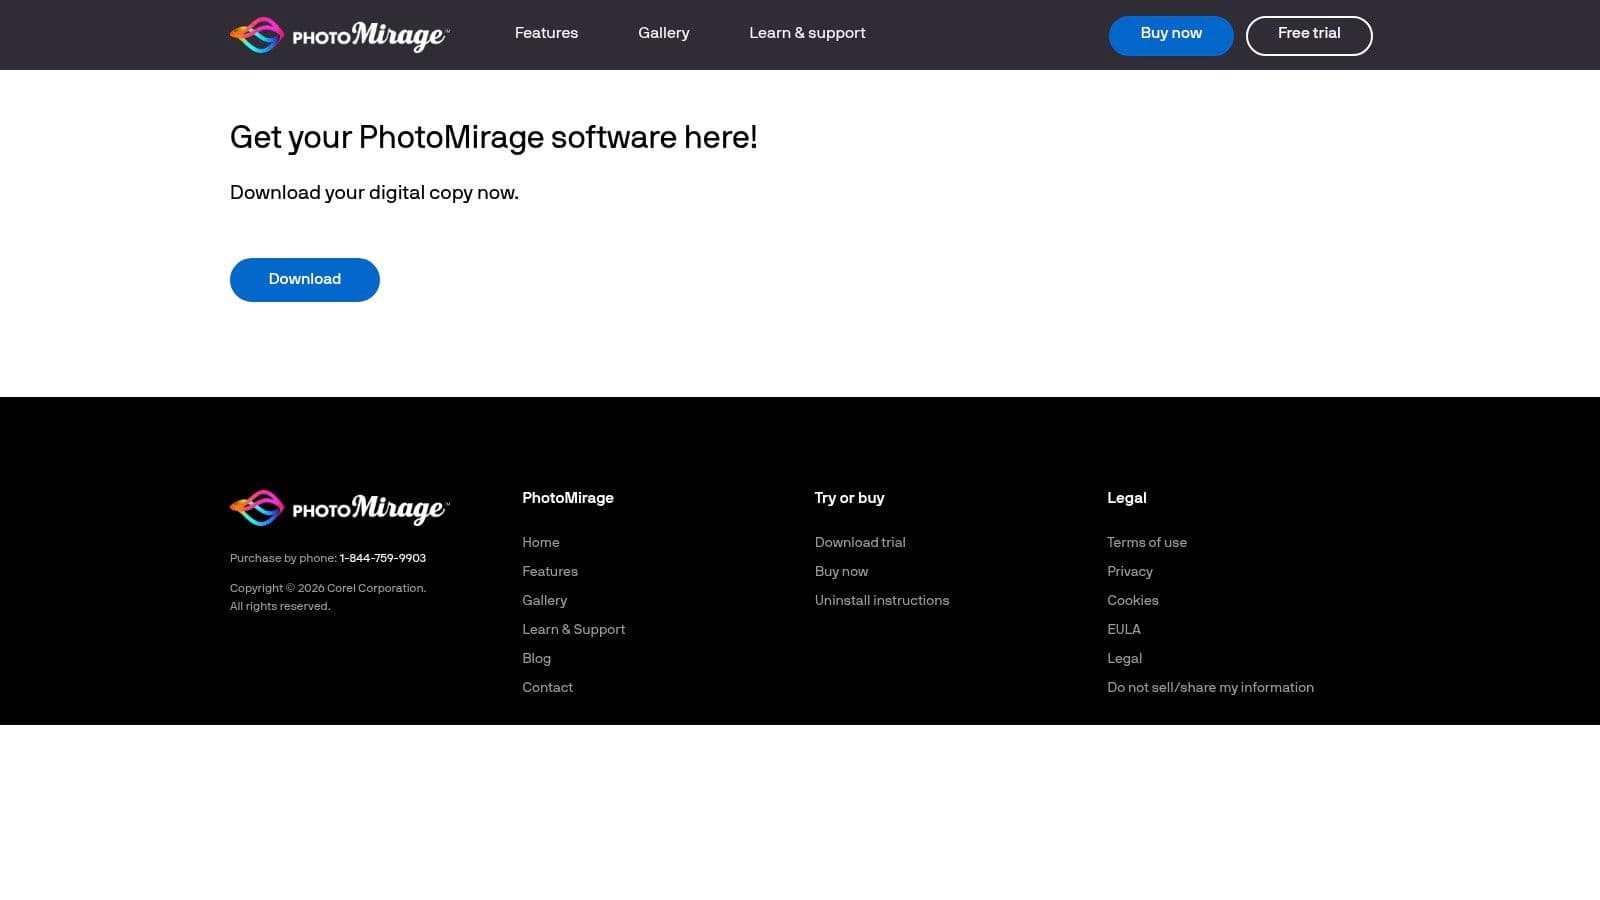This screenshot has width=1600, height=900.
Task: Click the PhotoMirage logo in the footer
Action: tap(340, 508)
